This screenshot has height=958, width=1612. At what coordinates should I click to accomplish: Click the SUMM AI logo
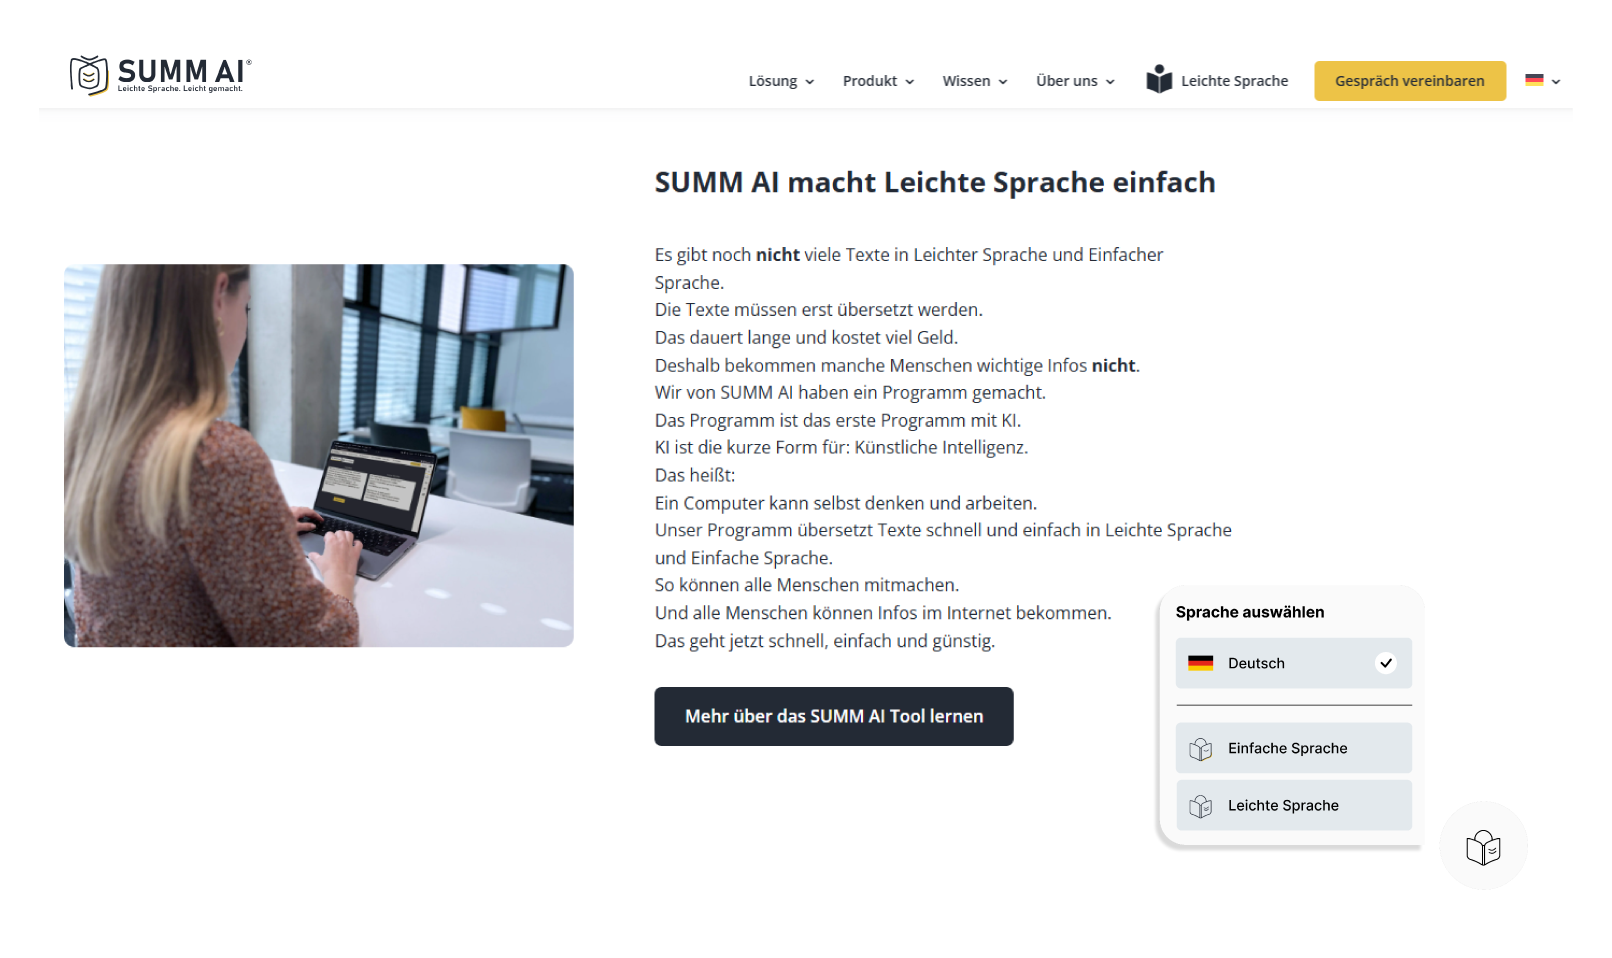tap(160, 75)
